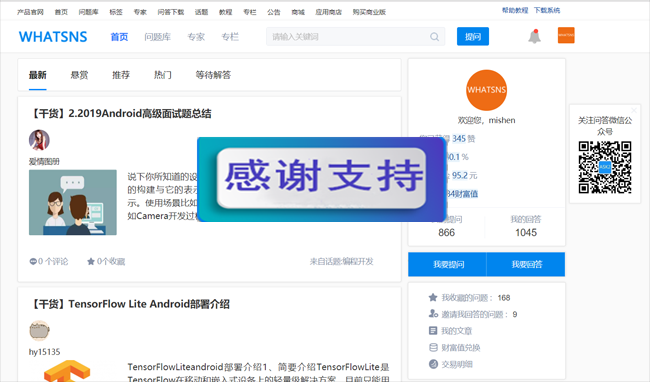Click the question count 866
650x382 pixels.
pos(446,232)
